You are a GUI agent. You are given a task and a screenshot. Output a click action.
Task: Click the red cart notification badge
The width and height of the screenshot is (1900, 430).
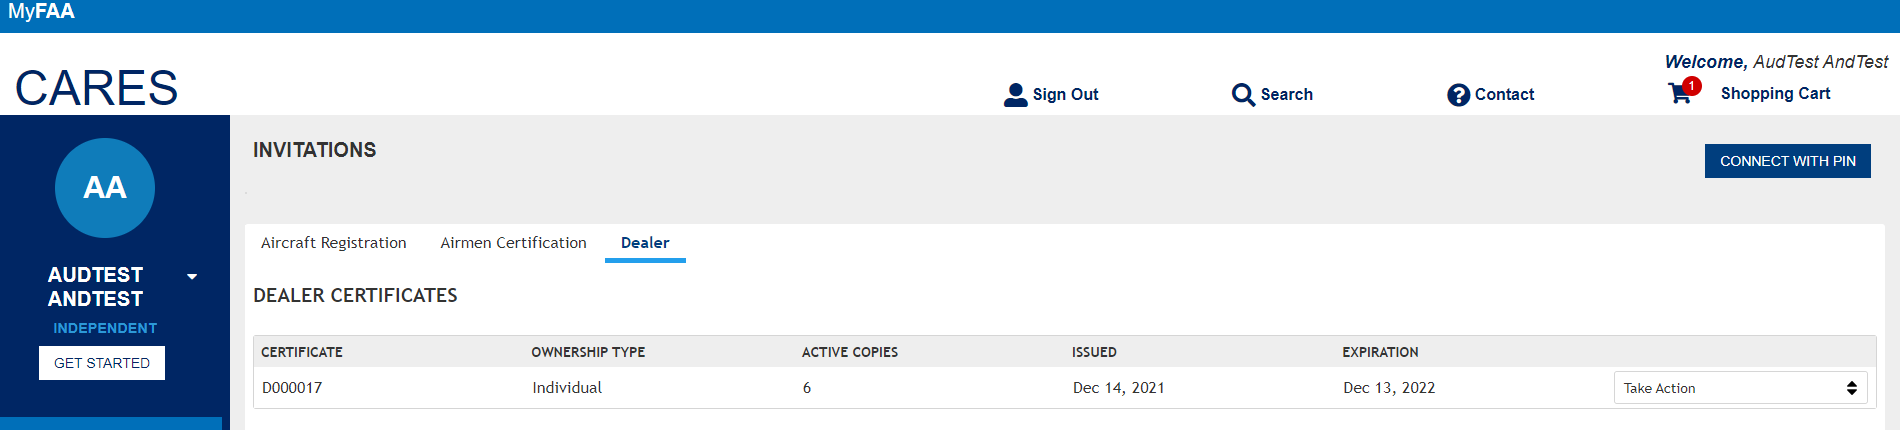1692,86
